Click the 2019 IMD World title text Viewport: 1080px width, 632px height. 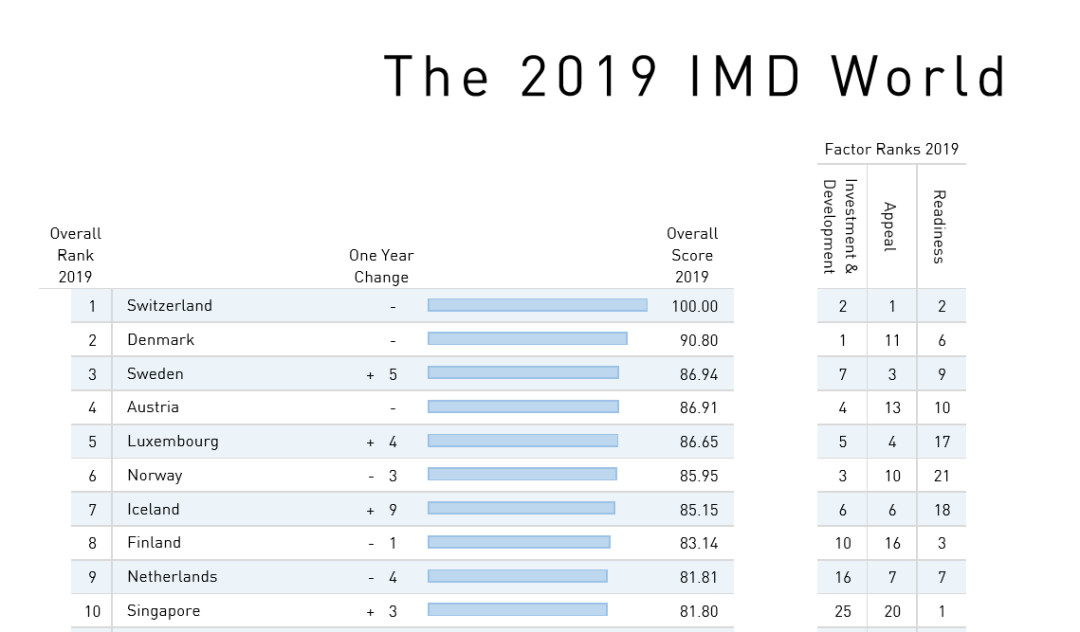694,76
